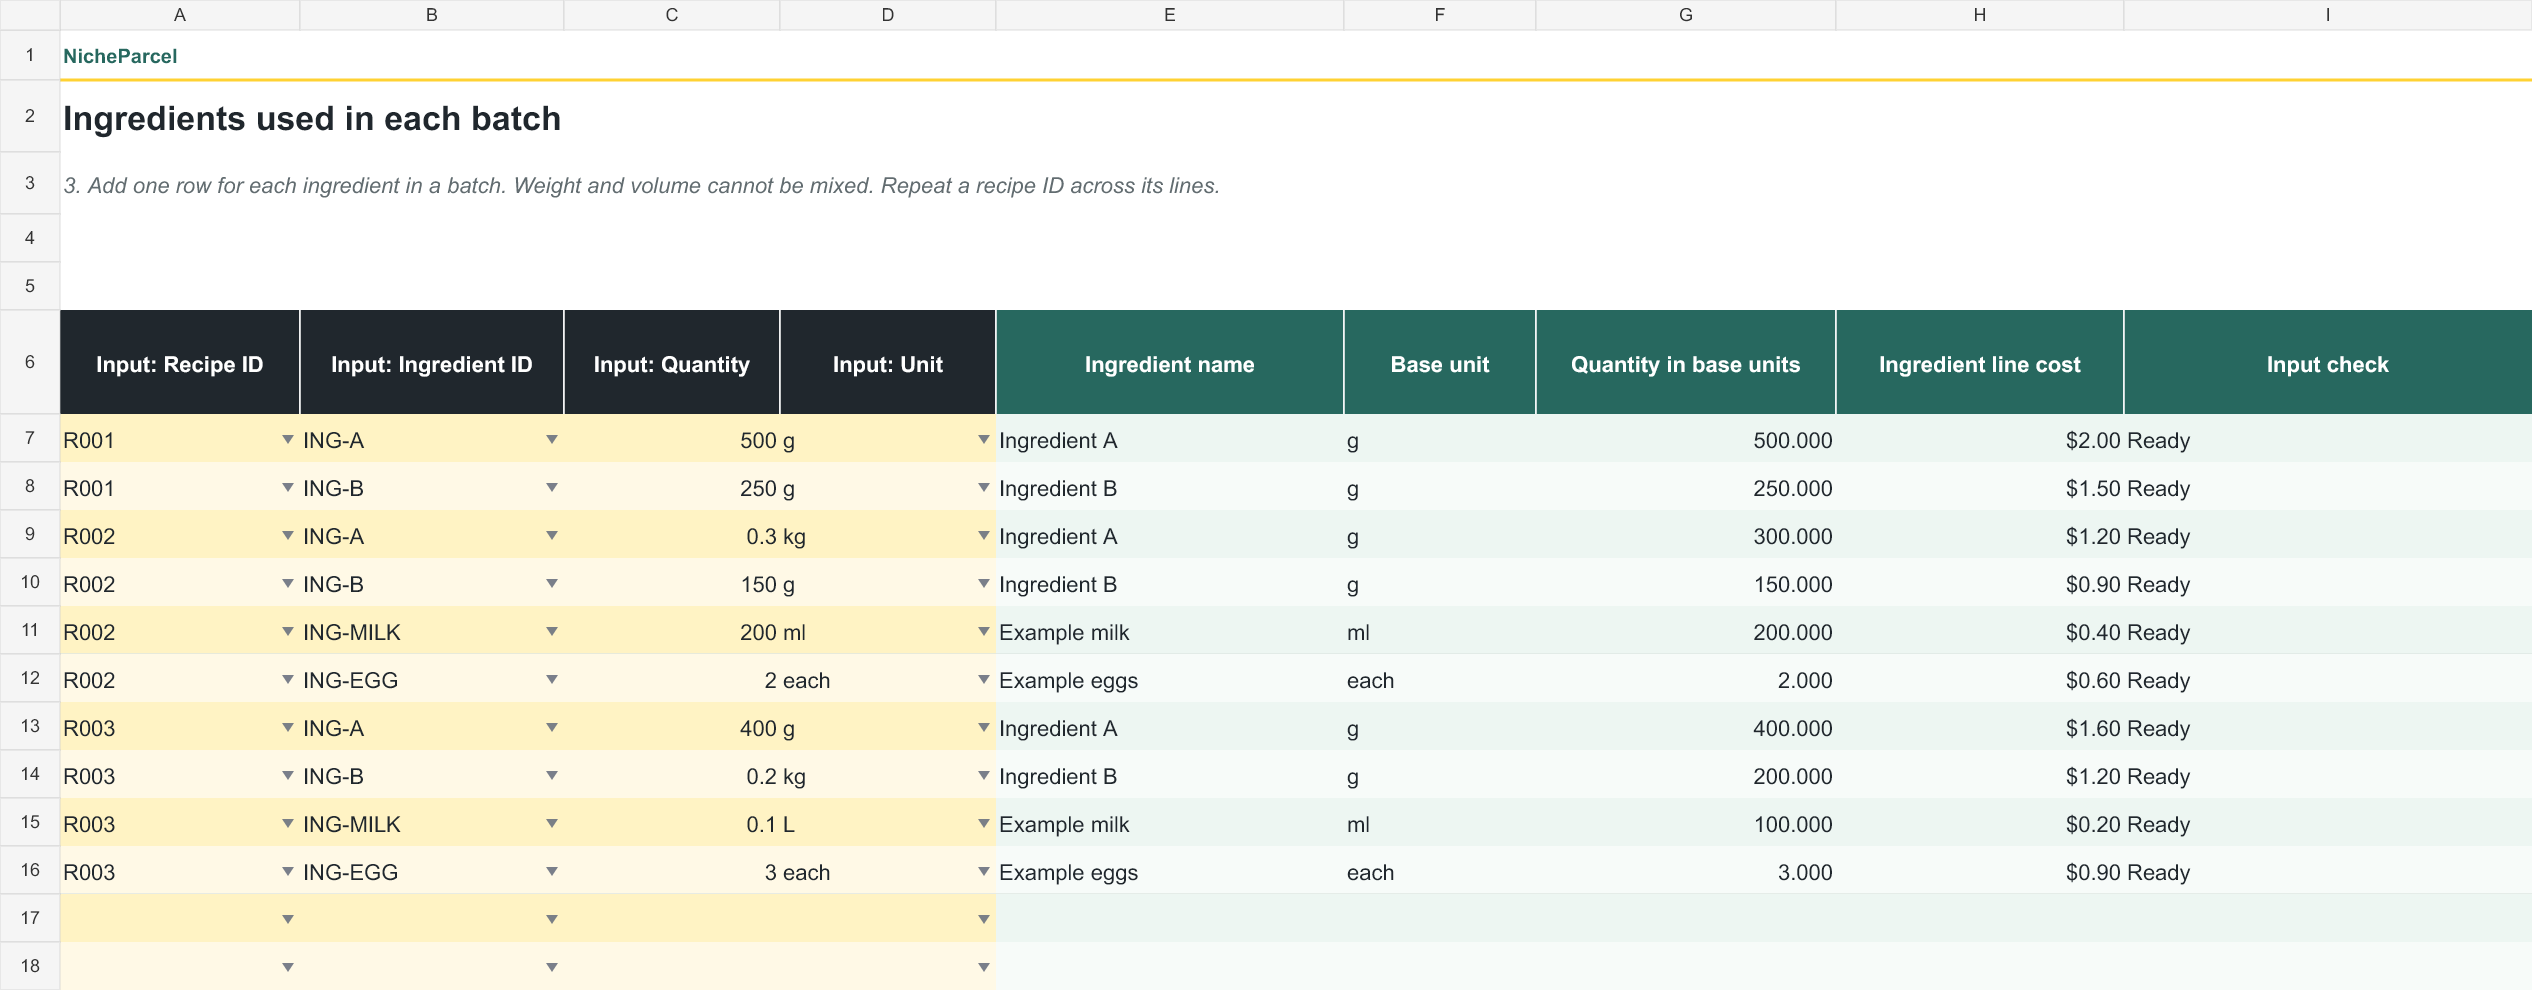This screenshot has width=2532, height=990.
Task: Select the empty Quantity input in row 17
Action: coord(672,918)
